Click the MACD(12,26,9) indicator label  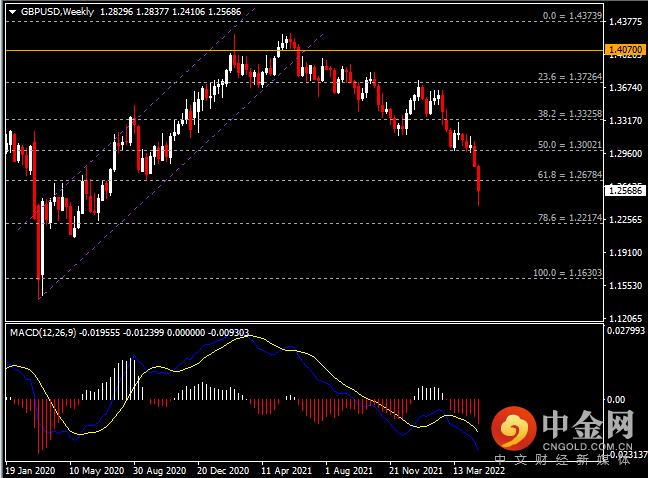pos(43,333)
